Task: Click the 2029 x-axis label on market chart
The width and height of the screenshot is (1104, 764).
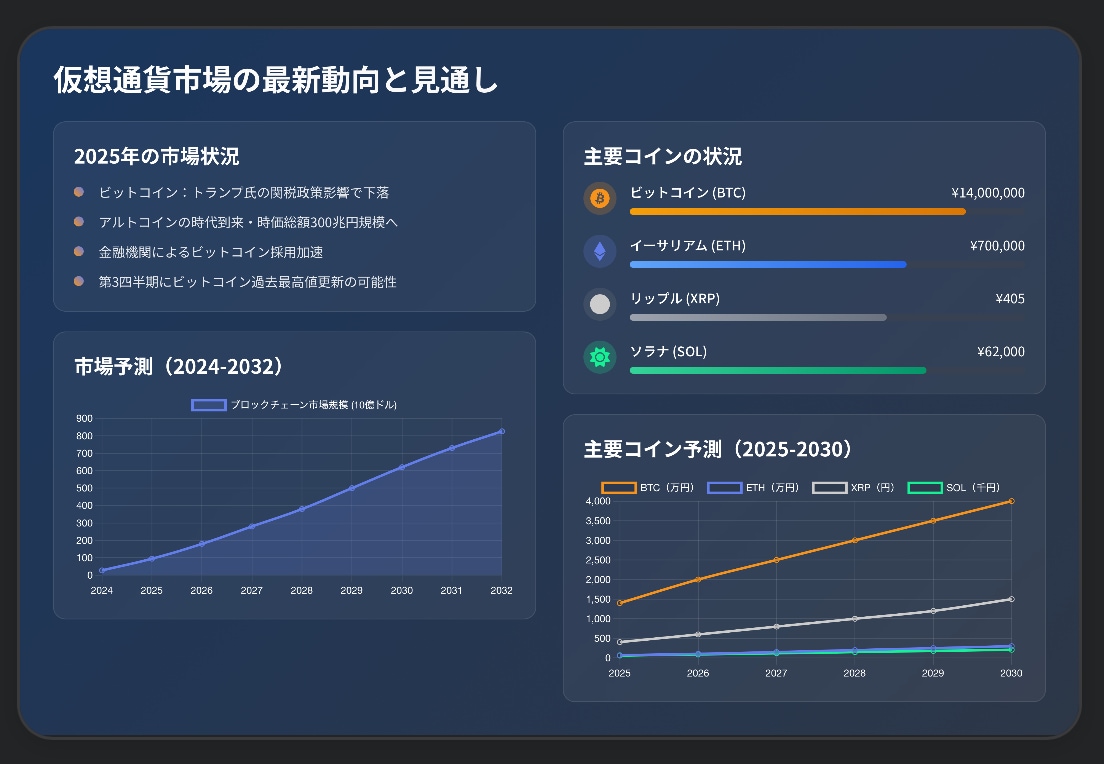Action: pos(351,590)
